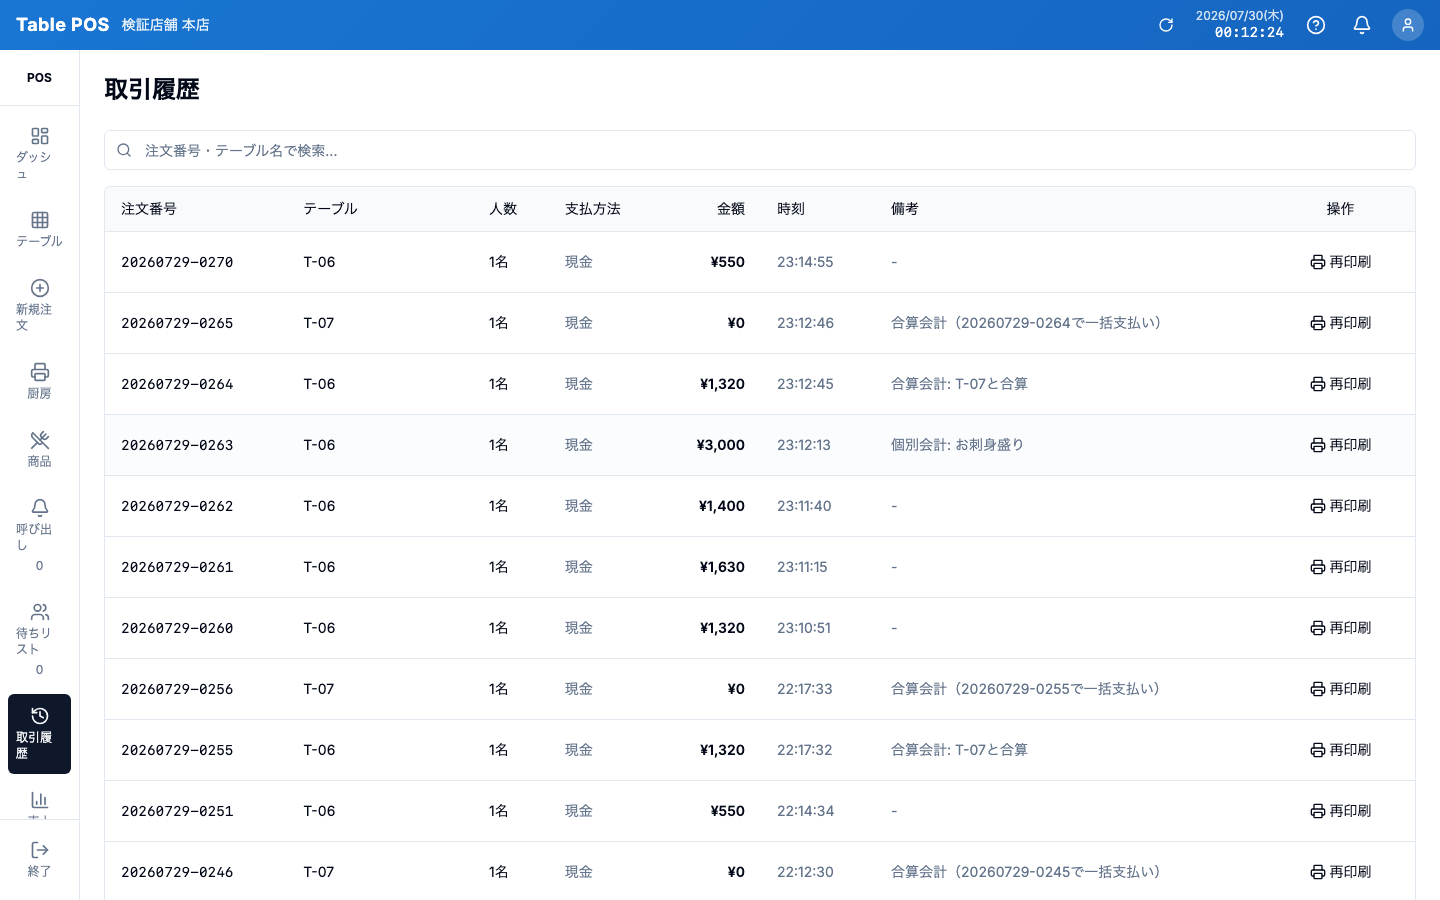Click the ¥1,400 amount cell

point(722,506)
